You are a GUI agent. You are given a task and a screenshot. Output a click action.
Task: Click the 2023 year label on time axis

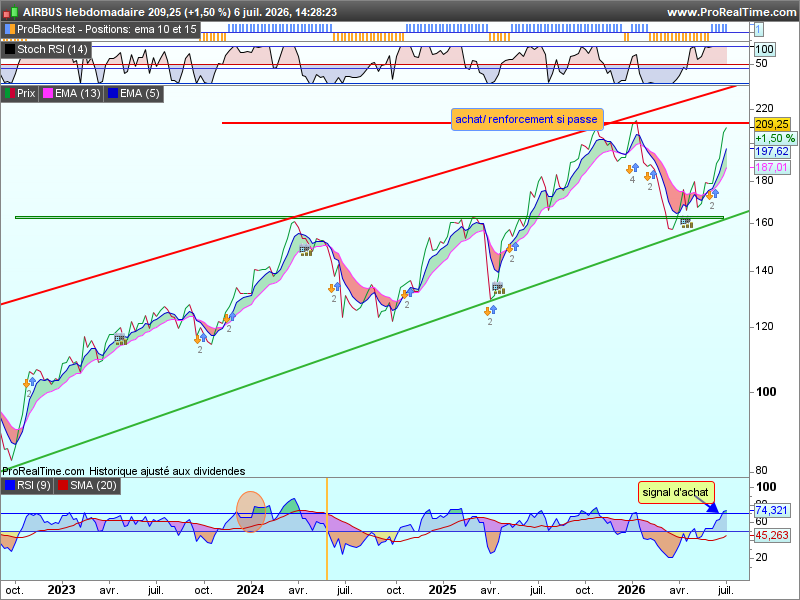pos(62,590)
